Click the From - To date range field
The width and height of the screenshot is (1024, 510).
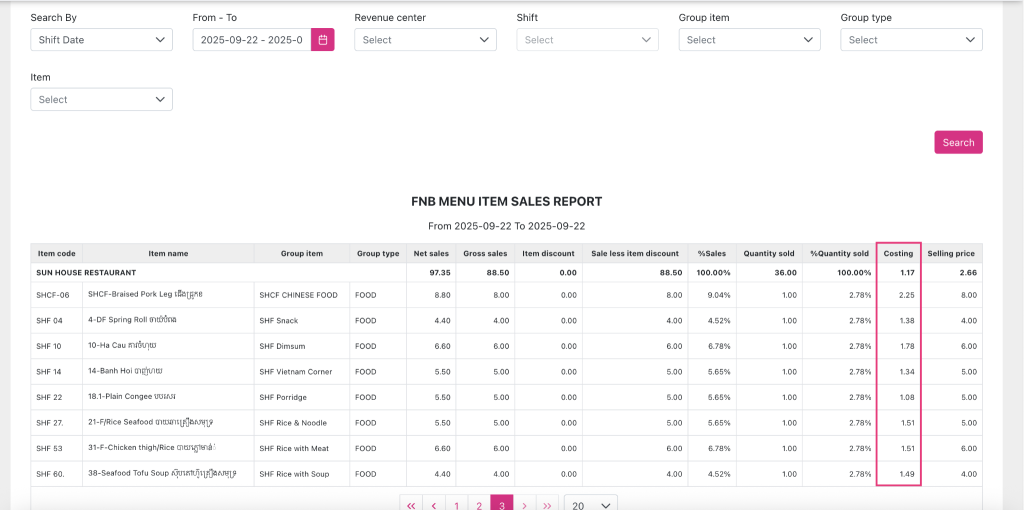coord(252,40)
